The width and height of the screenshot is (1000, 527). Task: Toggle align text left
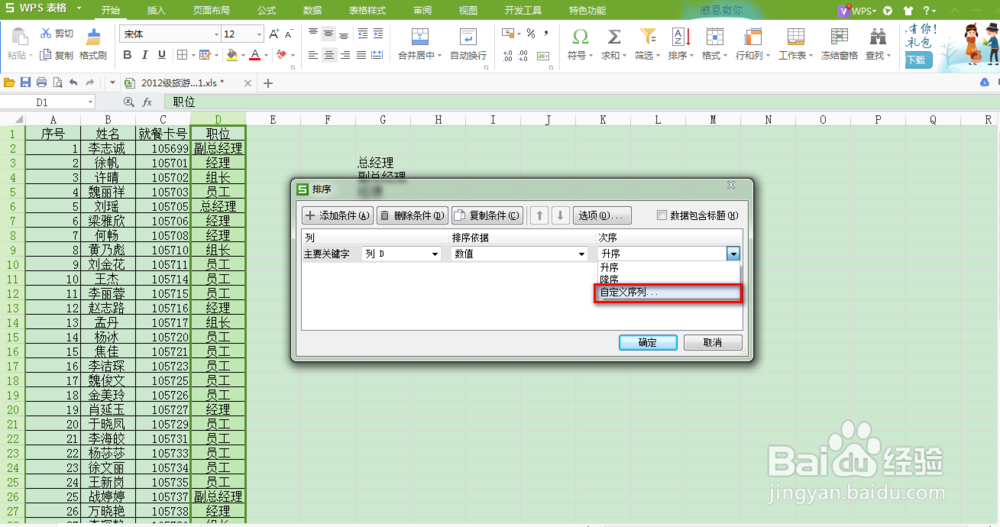(312, 55)
